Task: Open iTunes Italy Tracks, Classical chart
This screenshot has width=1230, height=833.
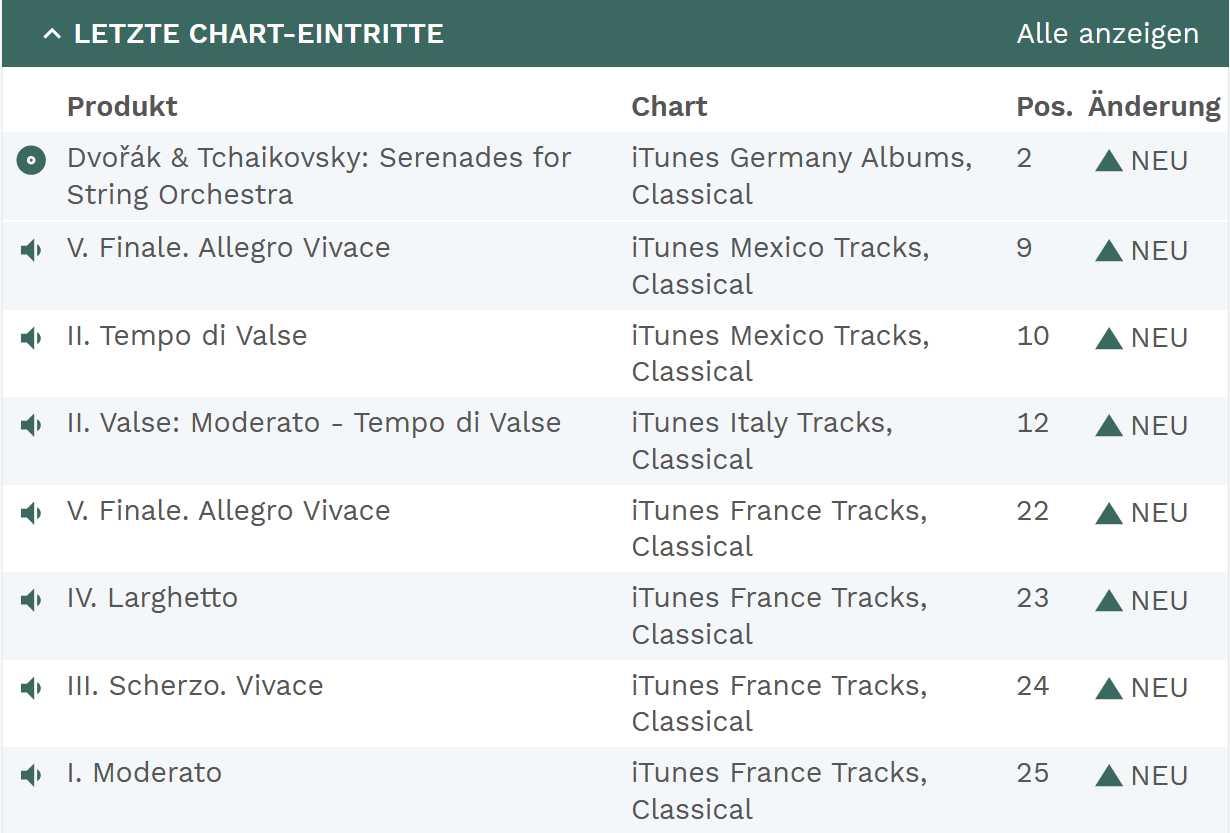Action: (x=761, y=441)
